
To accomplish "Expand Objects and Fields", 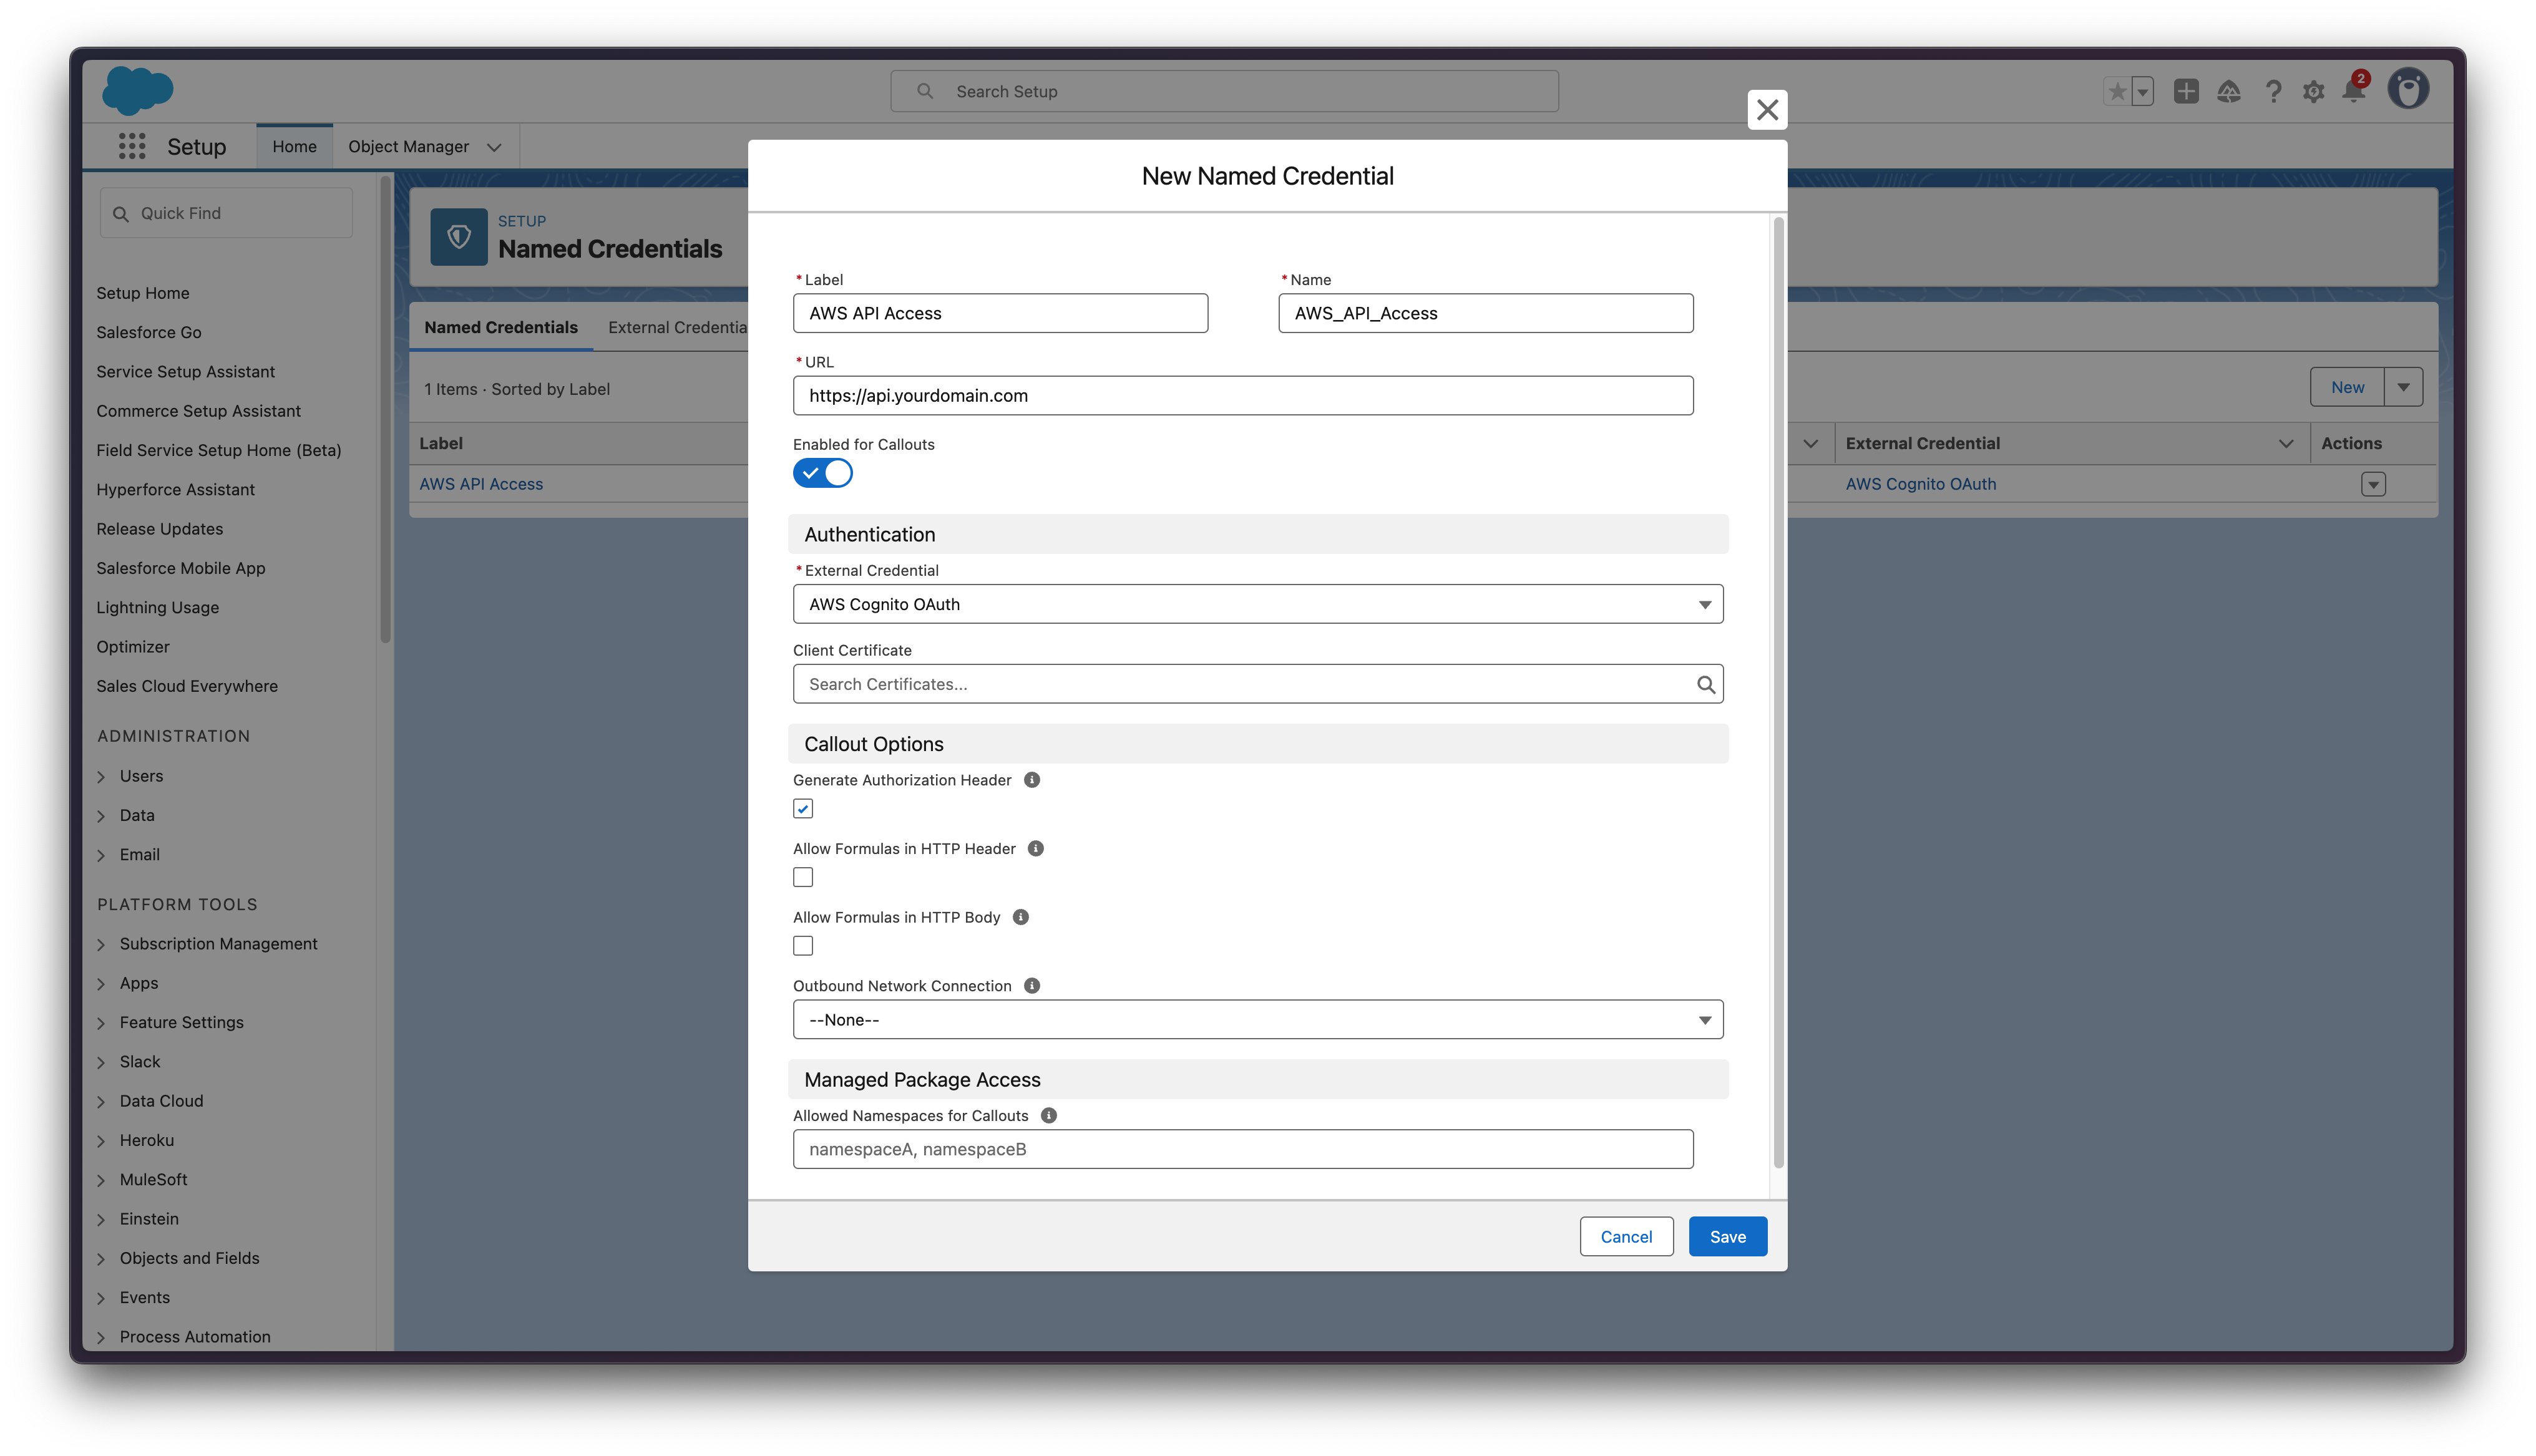I will pyautogui.click(x=101, y=1258).
